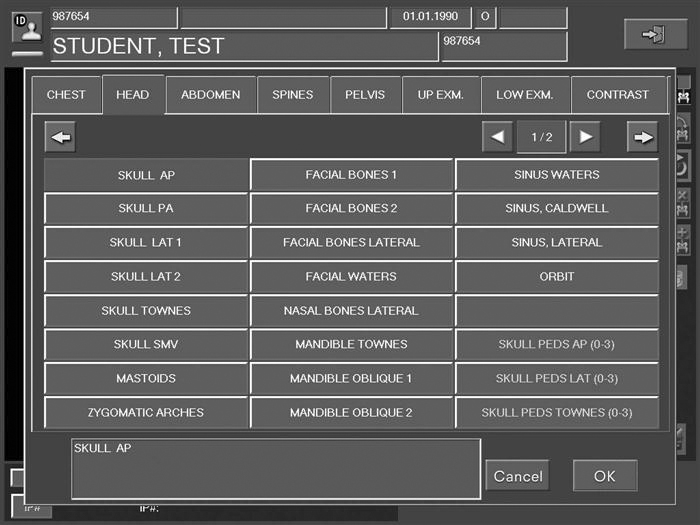Open the ABDOMEN tab

coord(210,95)
